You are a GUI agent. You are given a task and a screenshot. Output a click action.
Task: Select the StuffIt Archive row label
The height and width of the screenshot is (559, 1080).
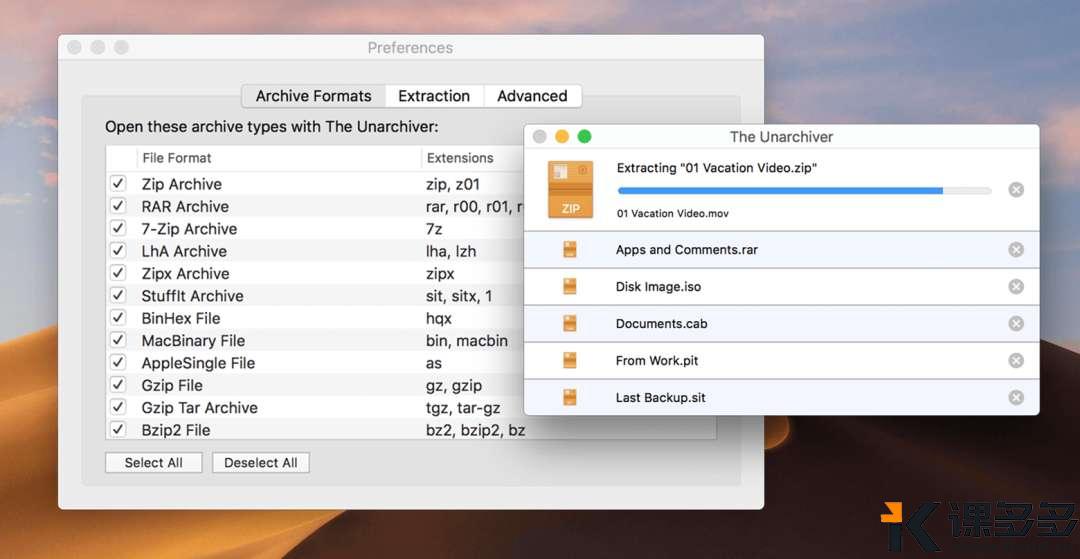[193, 296]
